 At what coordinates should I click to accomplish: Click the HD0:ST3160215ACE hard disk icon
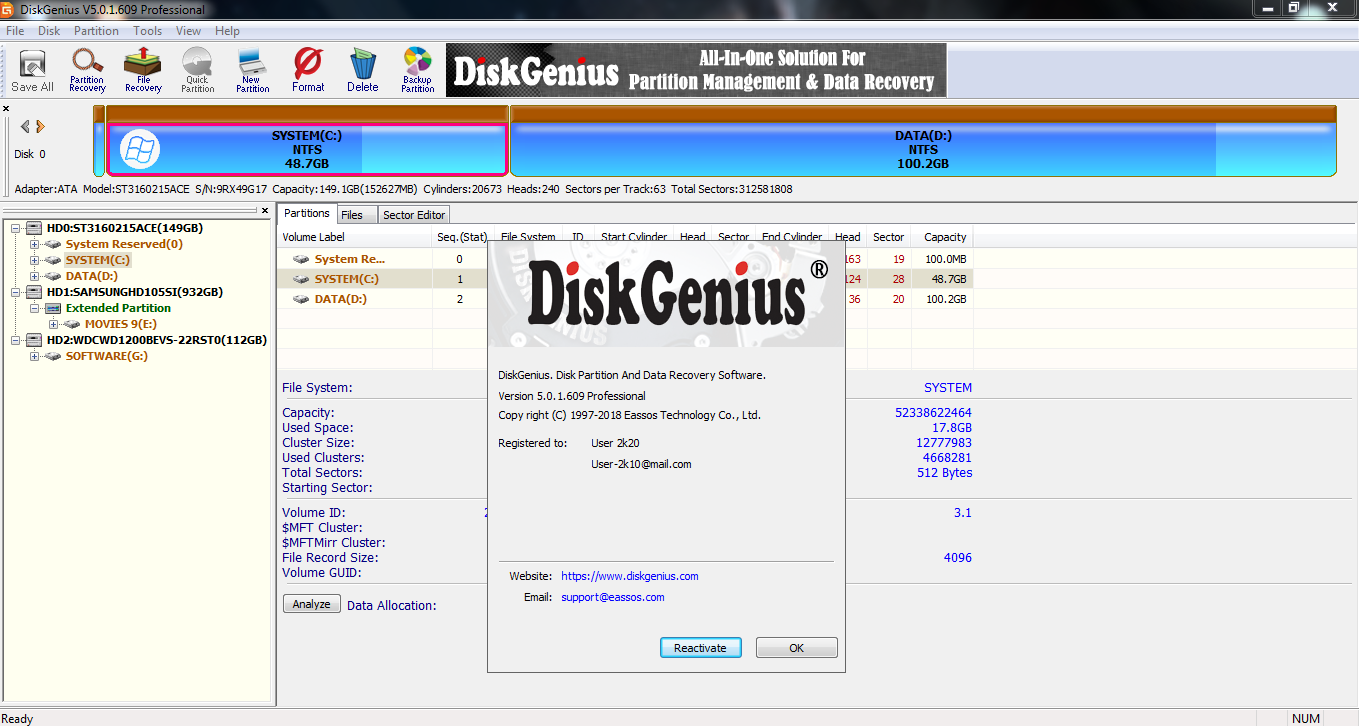(35, 228)
